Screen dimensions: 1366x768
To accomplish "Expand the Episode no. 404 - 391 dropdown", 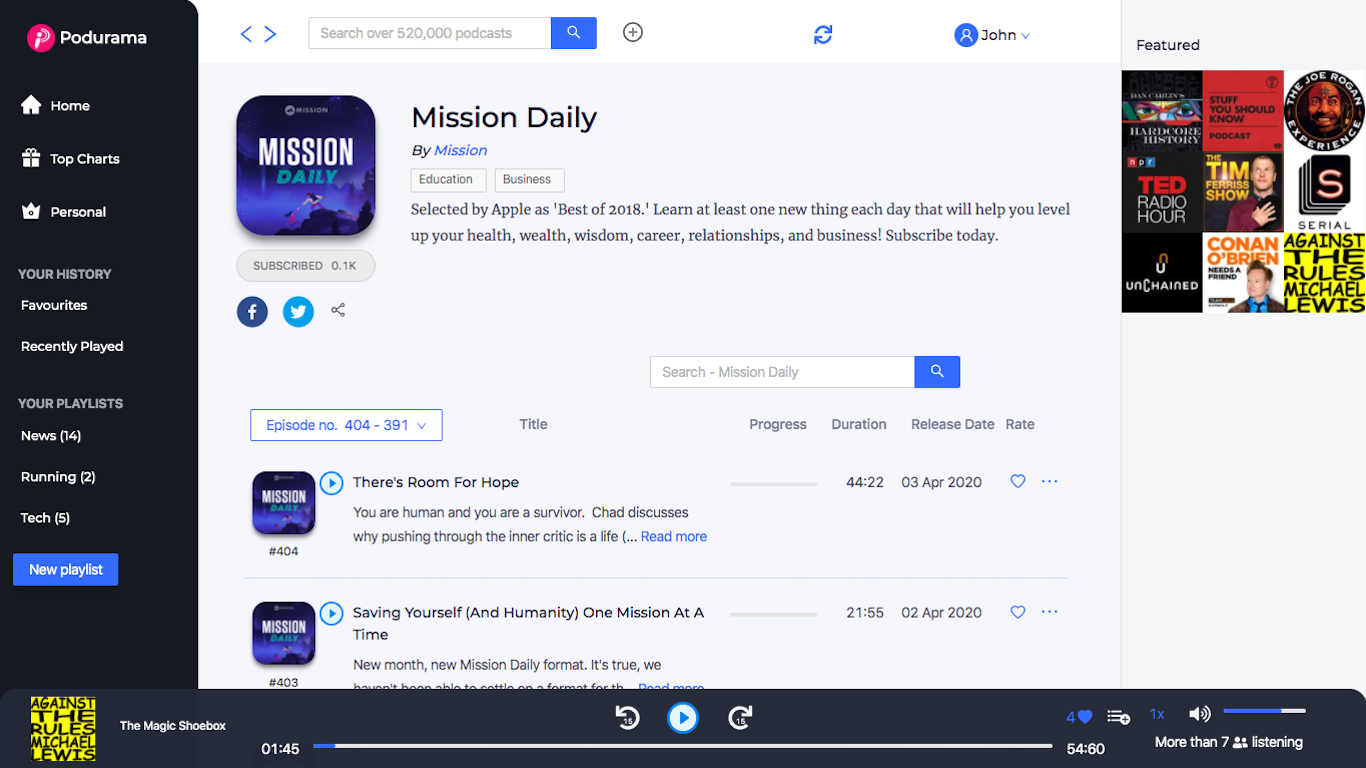I will click(346, 425).
